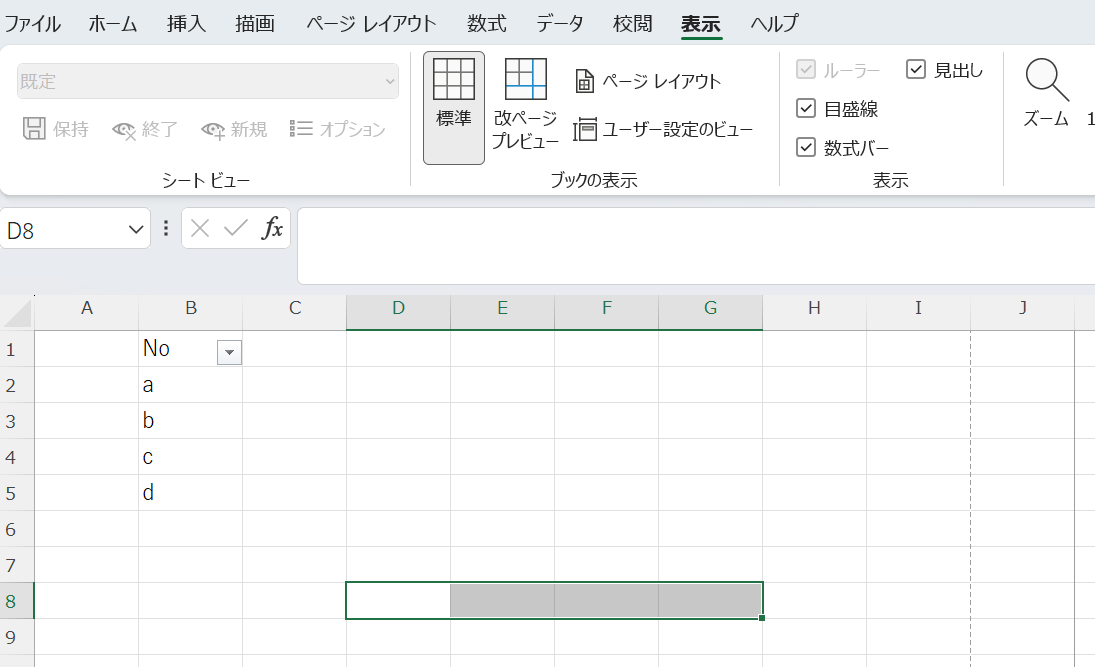The height and width of the screenshot is (667, 1095).
Task: Toggle the 数式バー checkbox
Action: pos(806,148)
